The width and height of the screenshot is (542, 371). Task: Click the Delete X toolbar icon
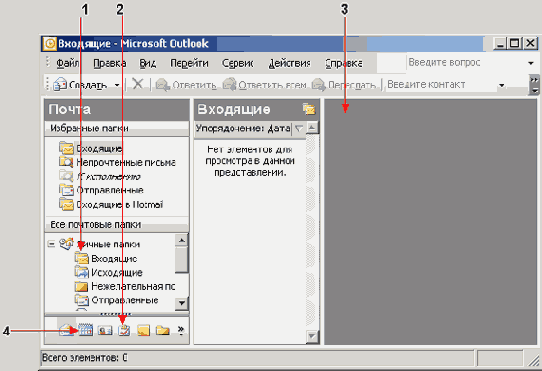(138, 84)
